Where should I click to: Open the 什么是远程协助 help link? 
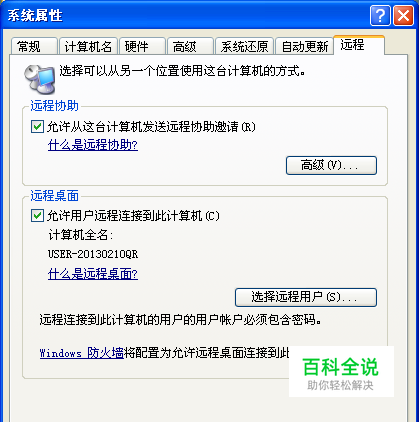pyautogui.click(x=93, y=145)
